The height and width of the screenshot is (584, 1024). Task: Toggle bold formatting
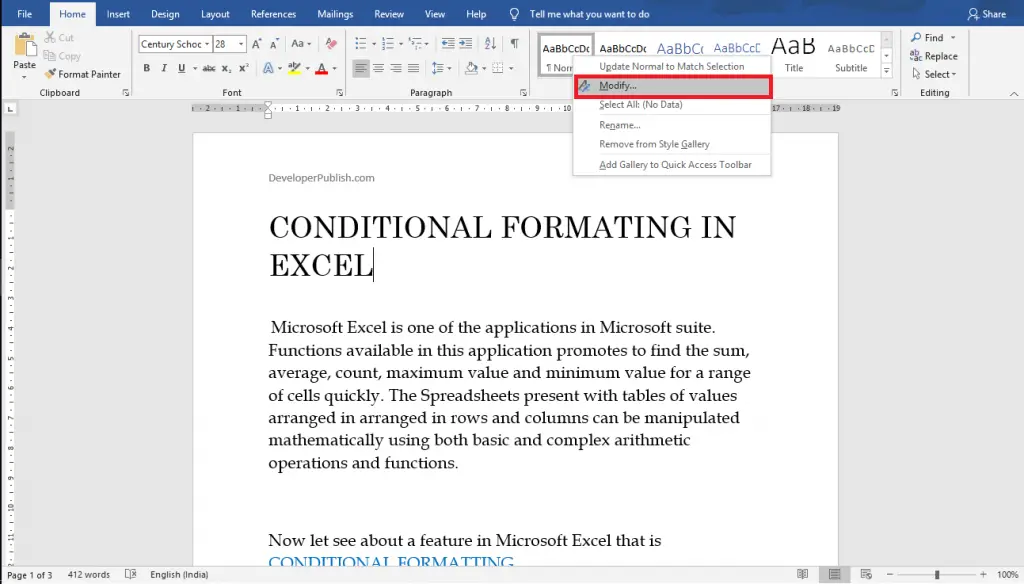pos(146,68)
